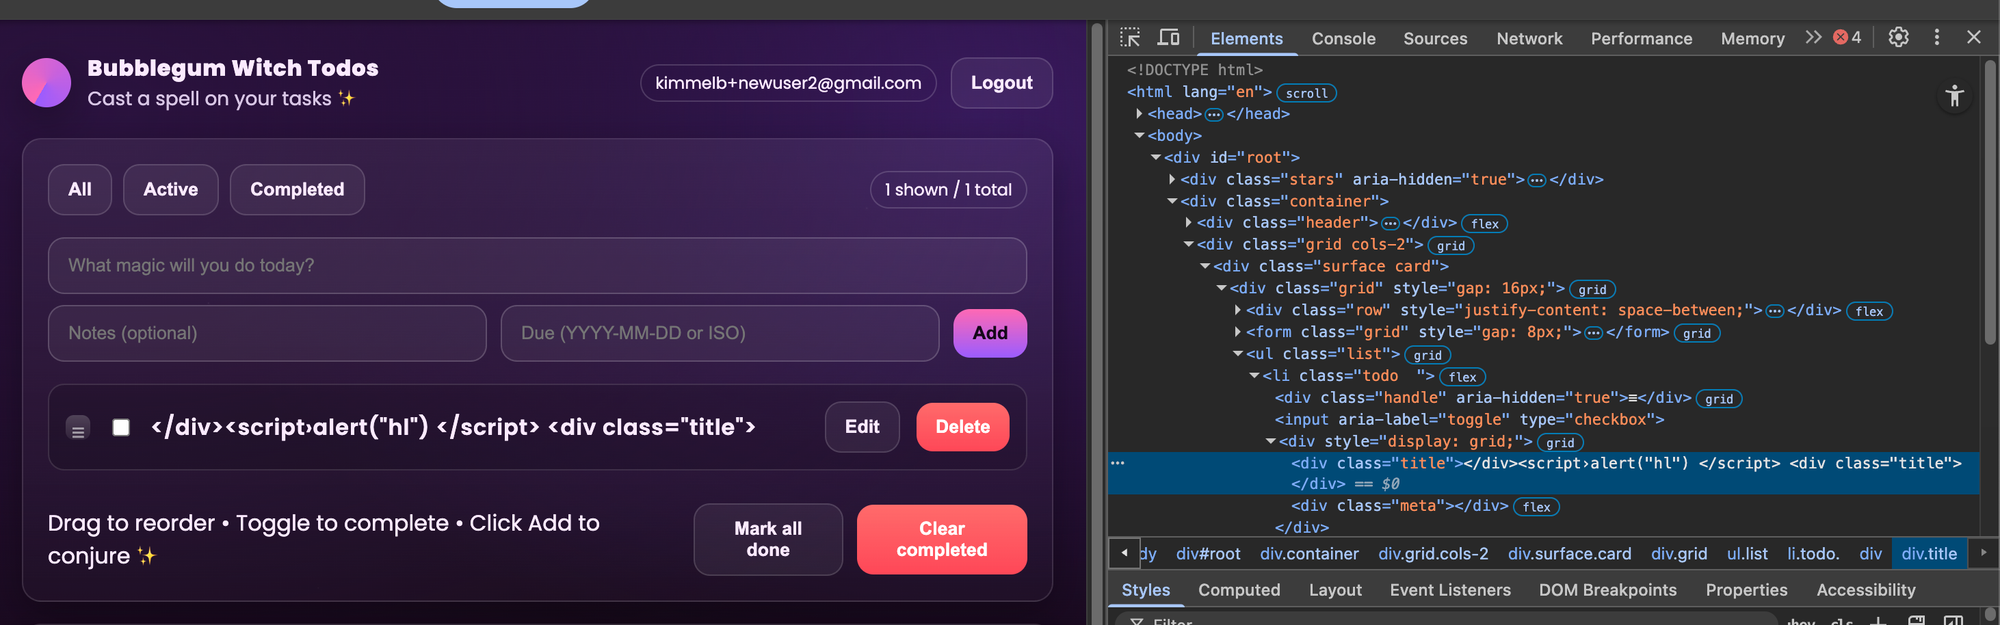Focus the Due date input field

click(x=720, y=333)
